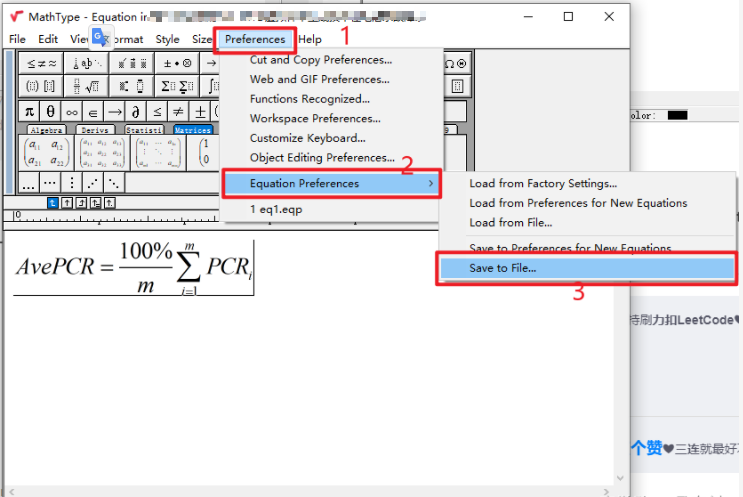This screenshot has width=743, height=497.
Task: Choose Customize Keyboard
Action: pos(308,138)
